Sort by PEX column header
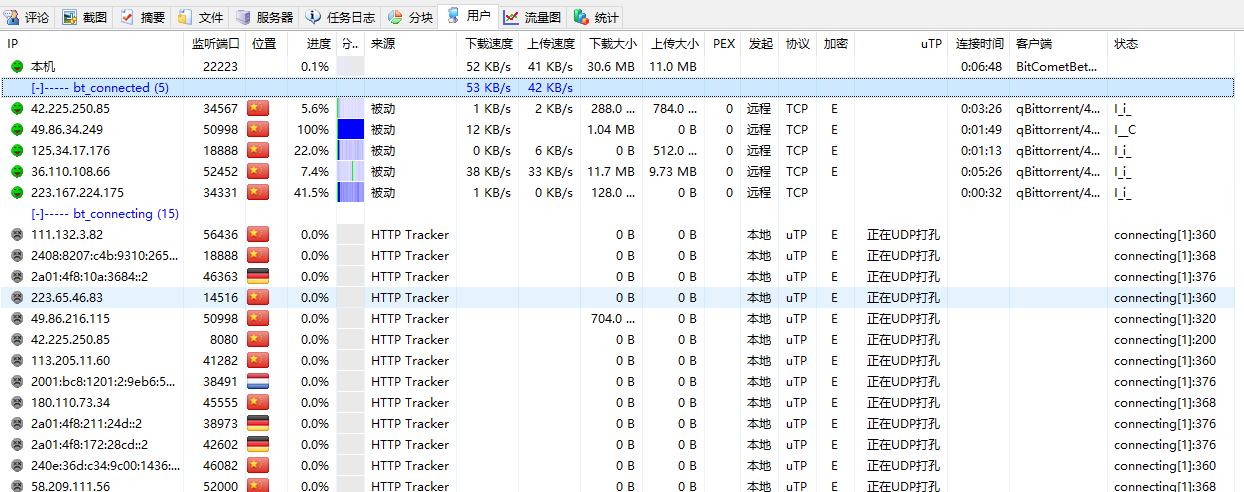This screenshot has width=1244, height=492. point(723,44)
